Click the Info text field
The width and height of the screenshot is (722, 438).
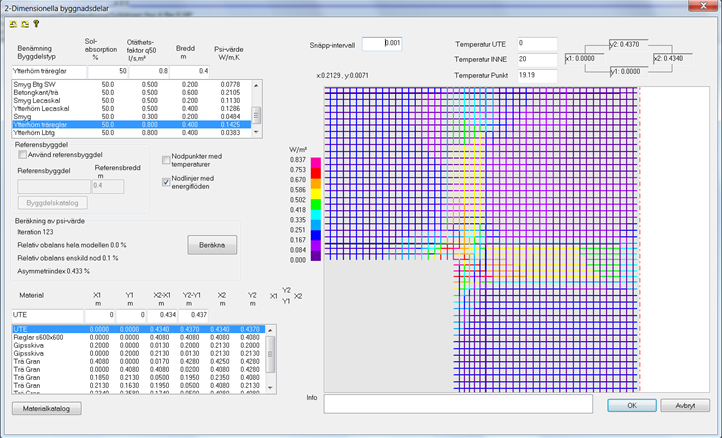pos(458,404)
